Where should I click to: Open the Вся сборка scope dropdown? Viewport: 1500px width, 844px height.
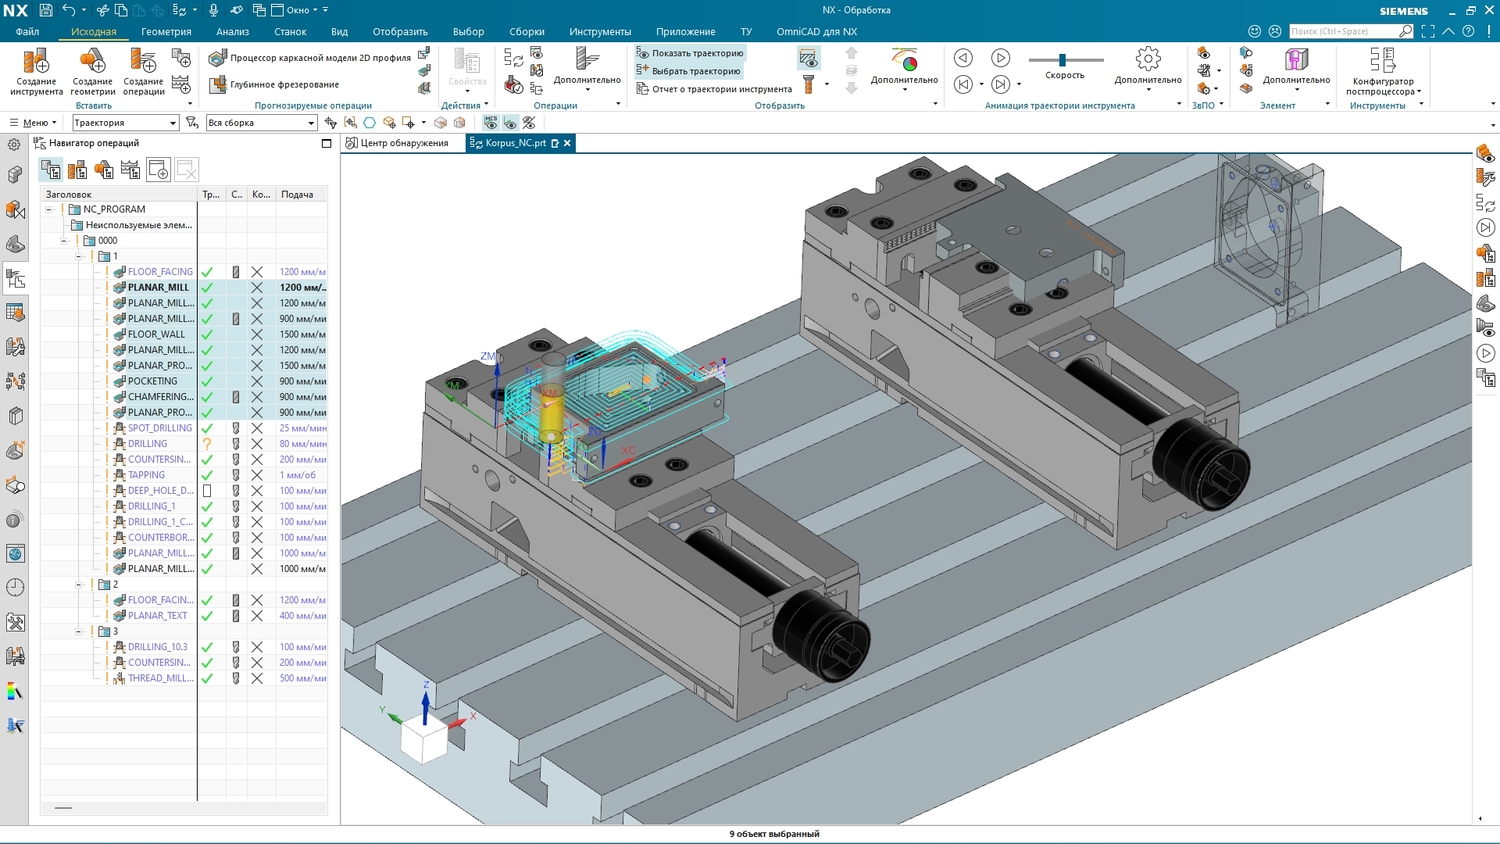pos(310,123)
